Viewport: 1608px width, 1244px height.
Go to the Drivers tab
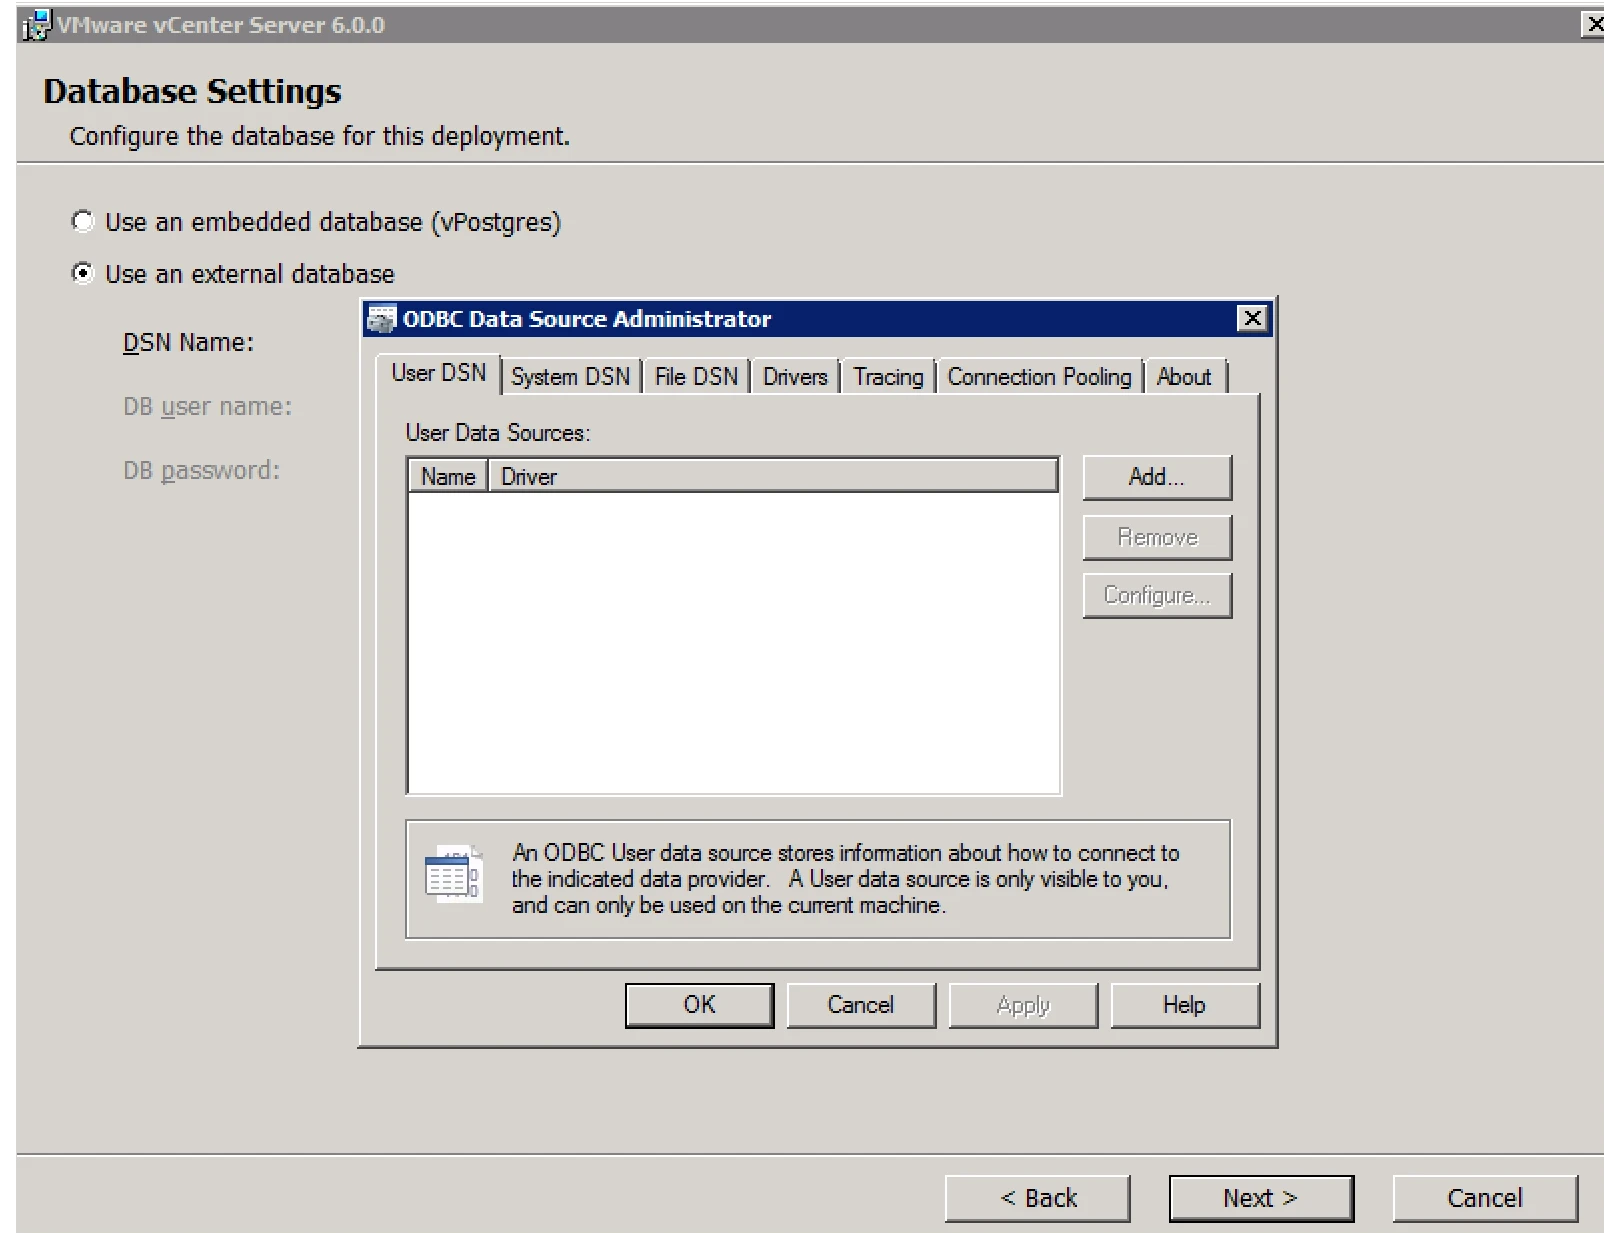(795, 377)
